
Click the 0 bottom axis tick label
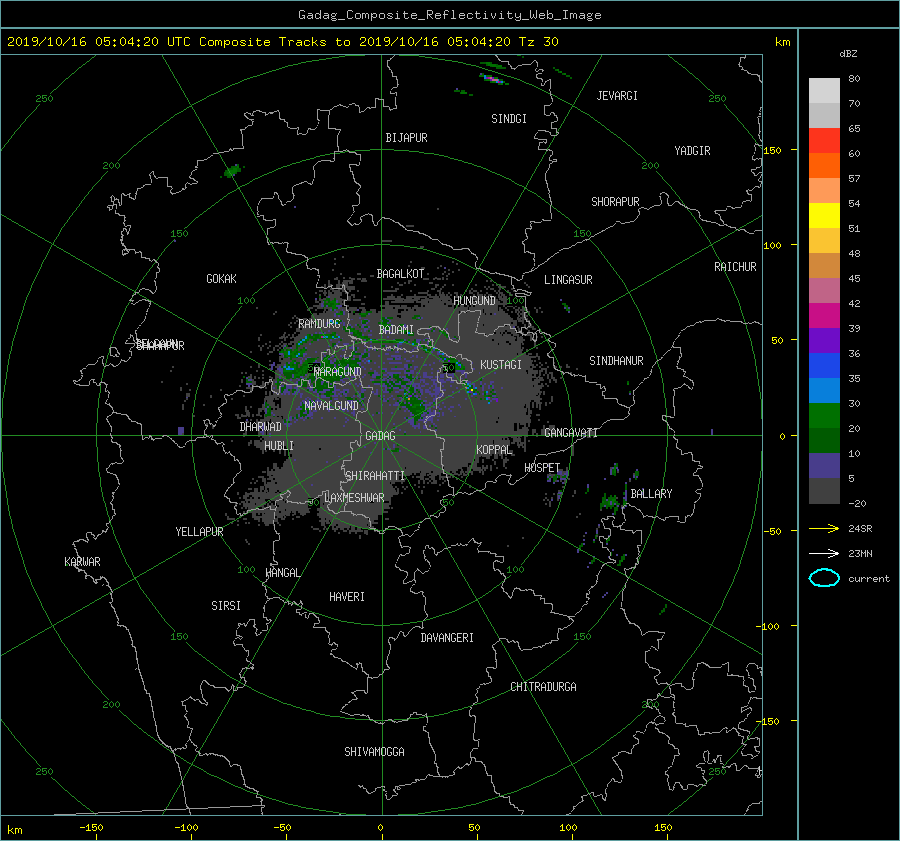click(x=380, y=828)
